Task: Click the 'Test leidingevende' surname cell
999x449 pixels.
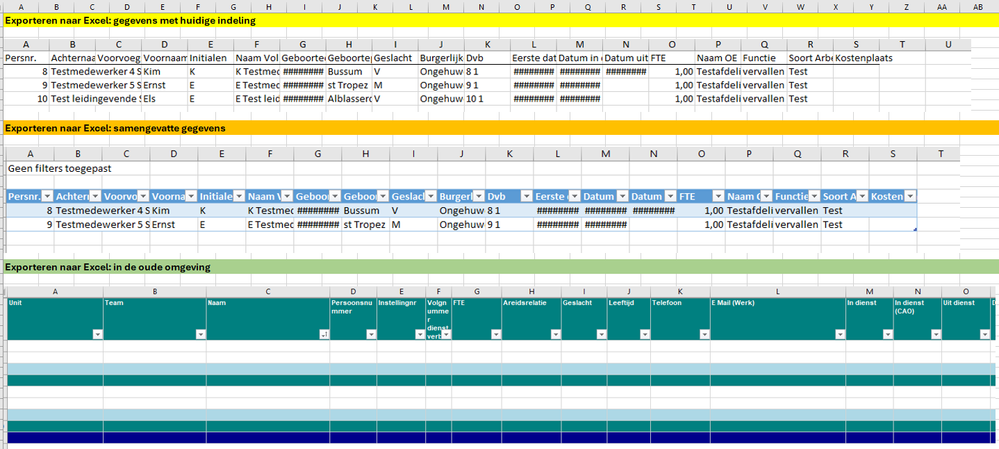Action: click(96, 99)
